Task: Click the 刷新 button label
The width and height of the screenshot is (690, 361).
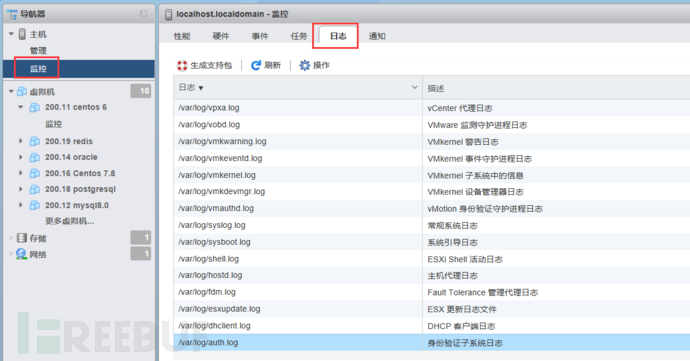Action: coord(272,66)
